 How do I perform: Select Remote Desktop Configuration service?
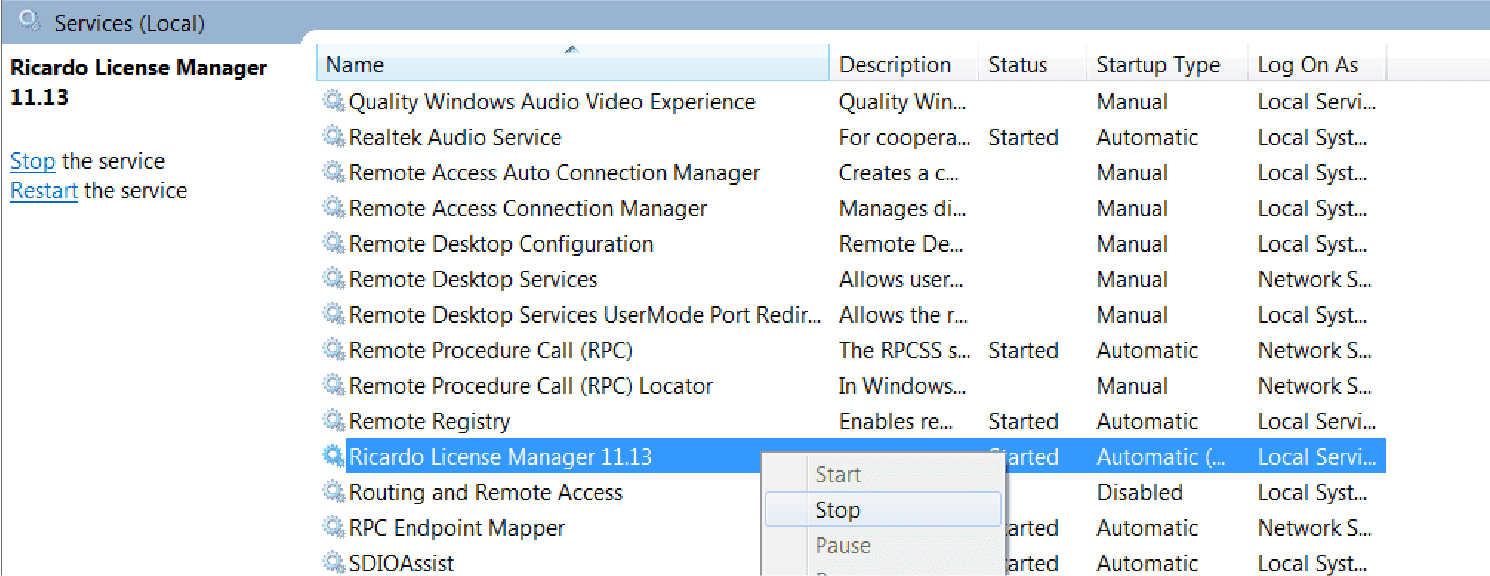coord(852,244)
